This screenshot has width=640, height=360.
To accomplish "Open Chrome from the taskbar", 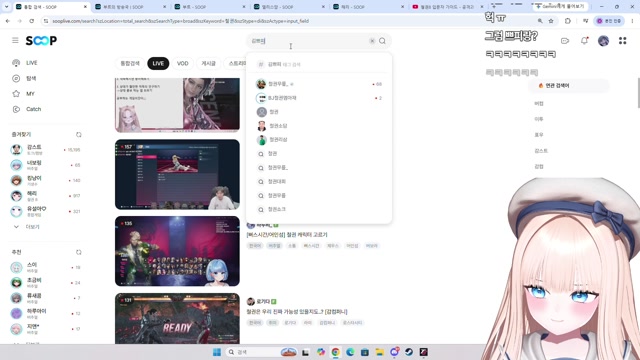I will click(x=336, y=352).
